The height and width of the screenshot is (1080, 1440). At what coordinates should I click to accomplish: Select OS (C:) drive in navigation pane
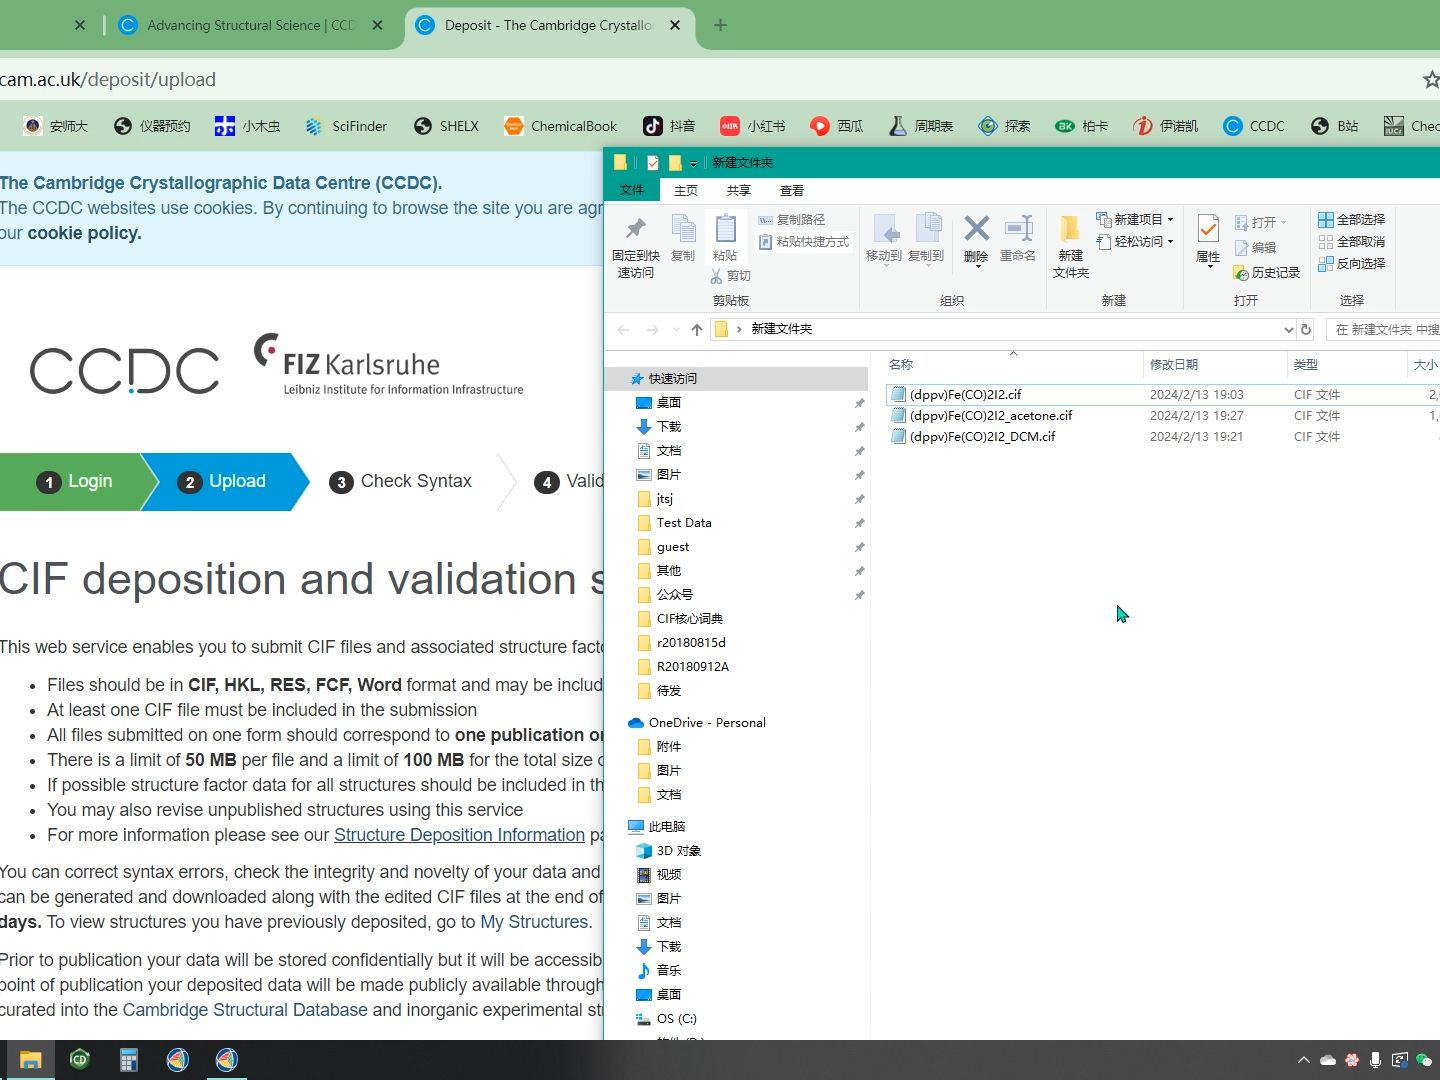676,1019
